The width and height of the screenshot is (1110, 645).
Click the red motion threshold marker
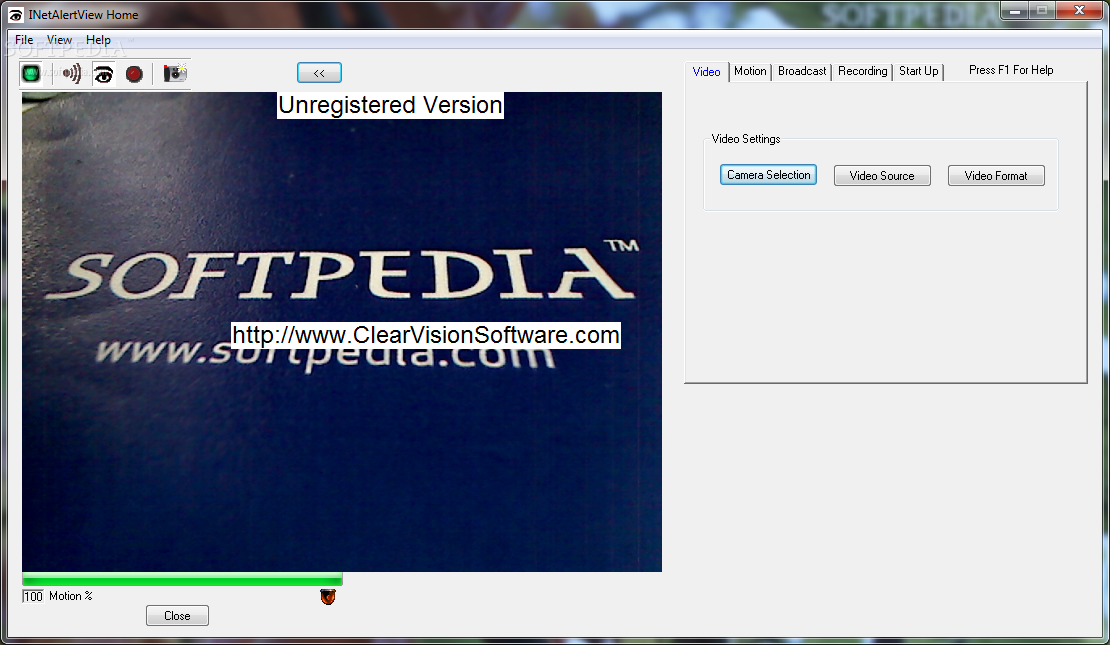(328, 596)
